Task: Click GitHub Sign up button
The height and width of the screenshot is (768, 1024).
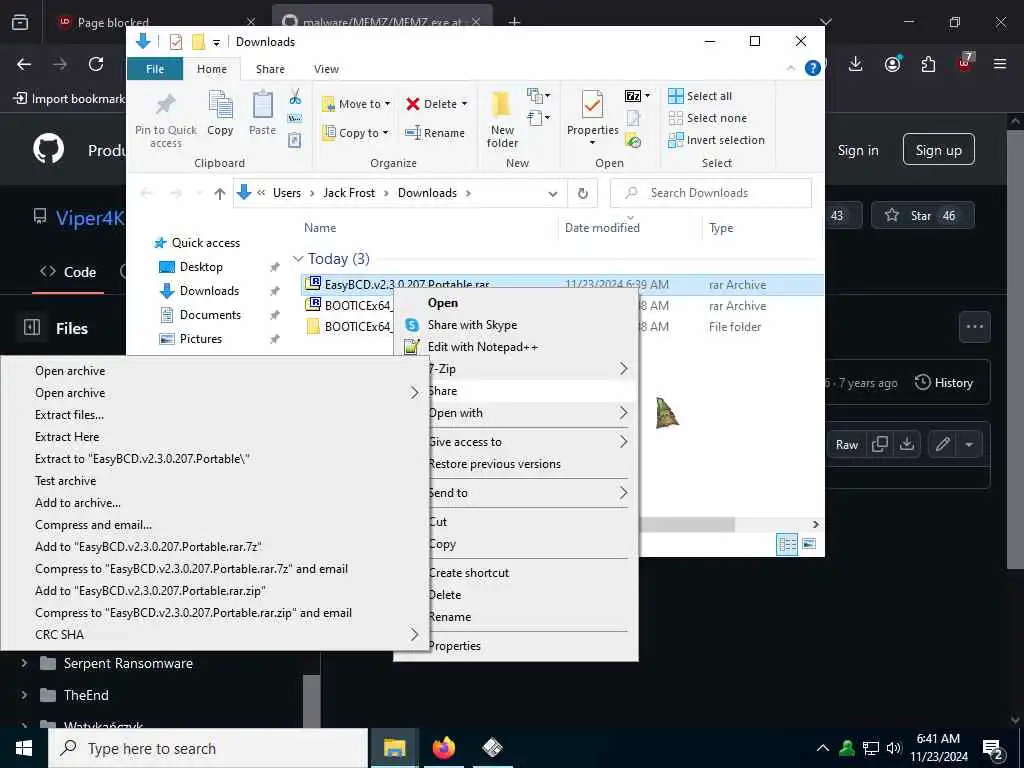Action: coord(938,150)
